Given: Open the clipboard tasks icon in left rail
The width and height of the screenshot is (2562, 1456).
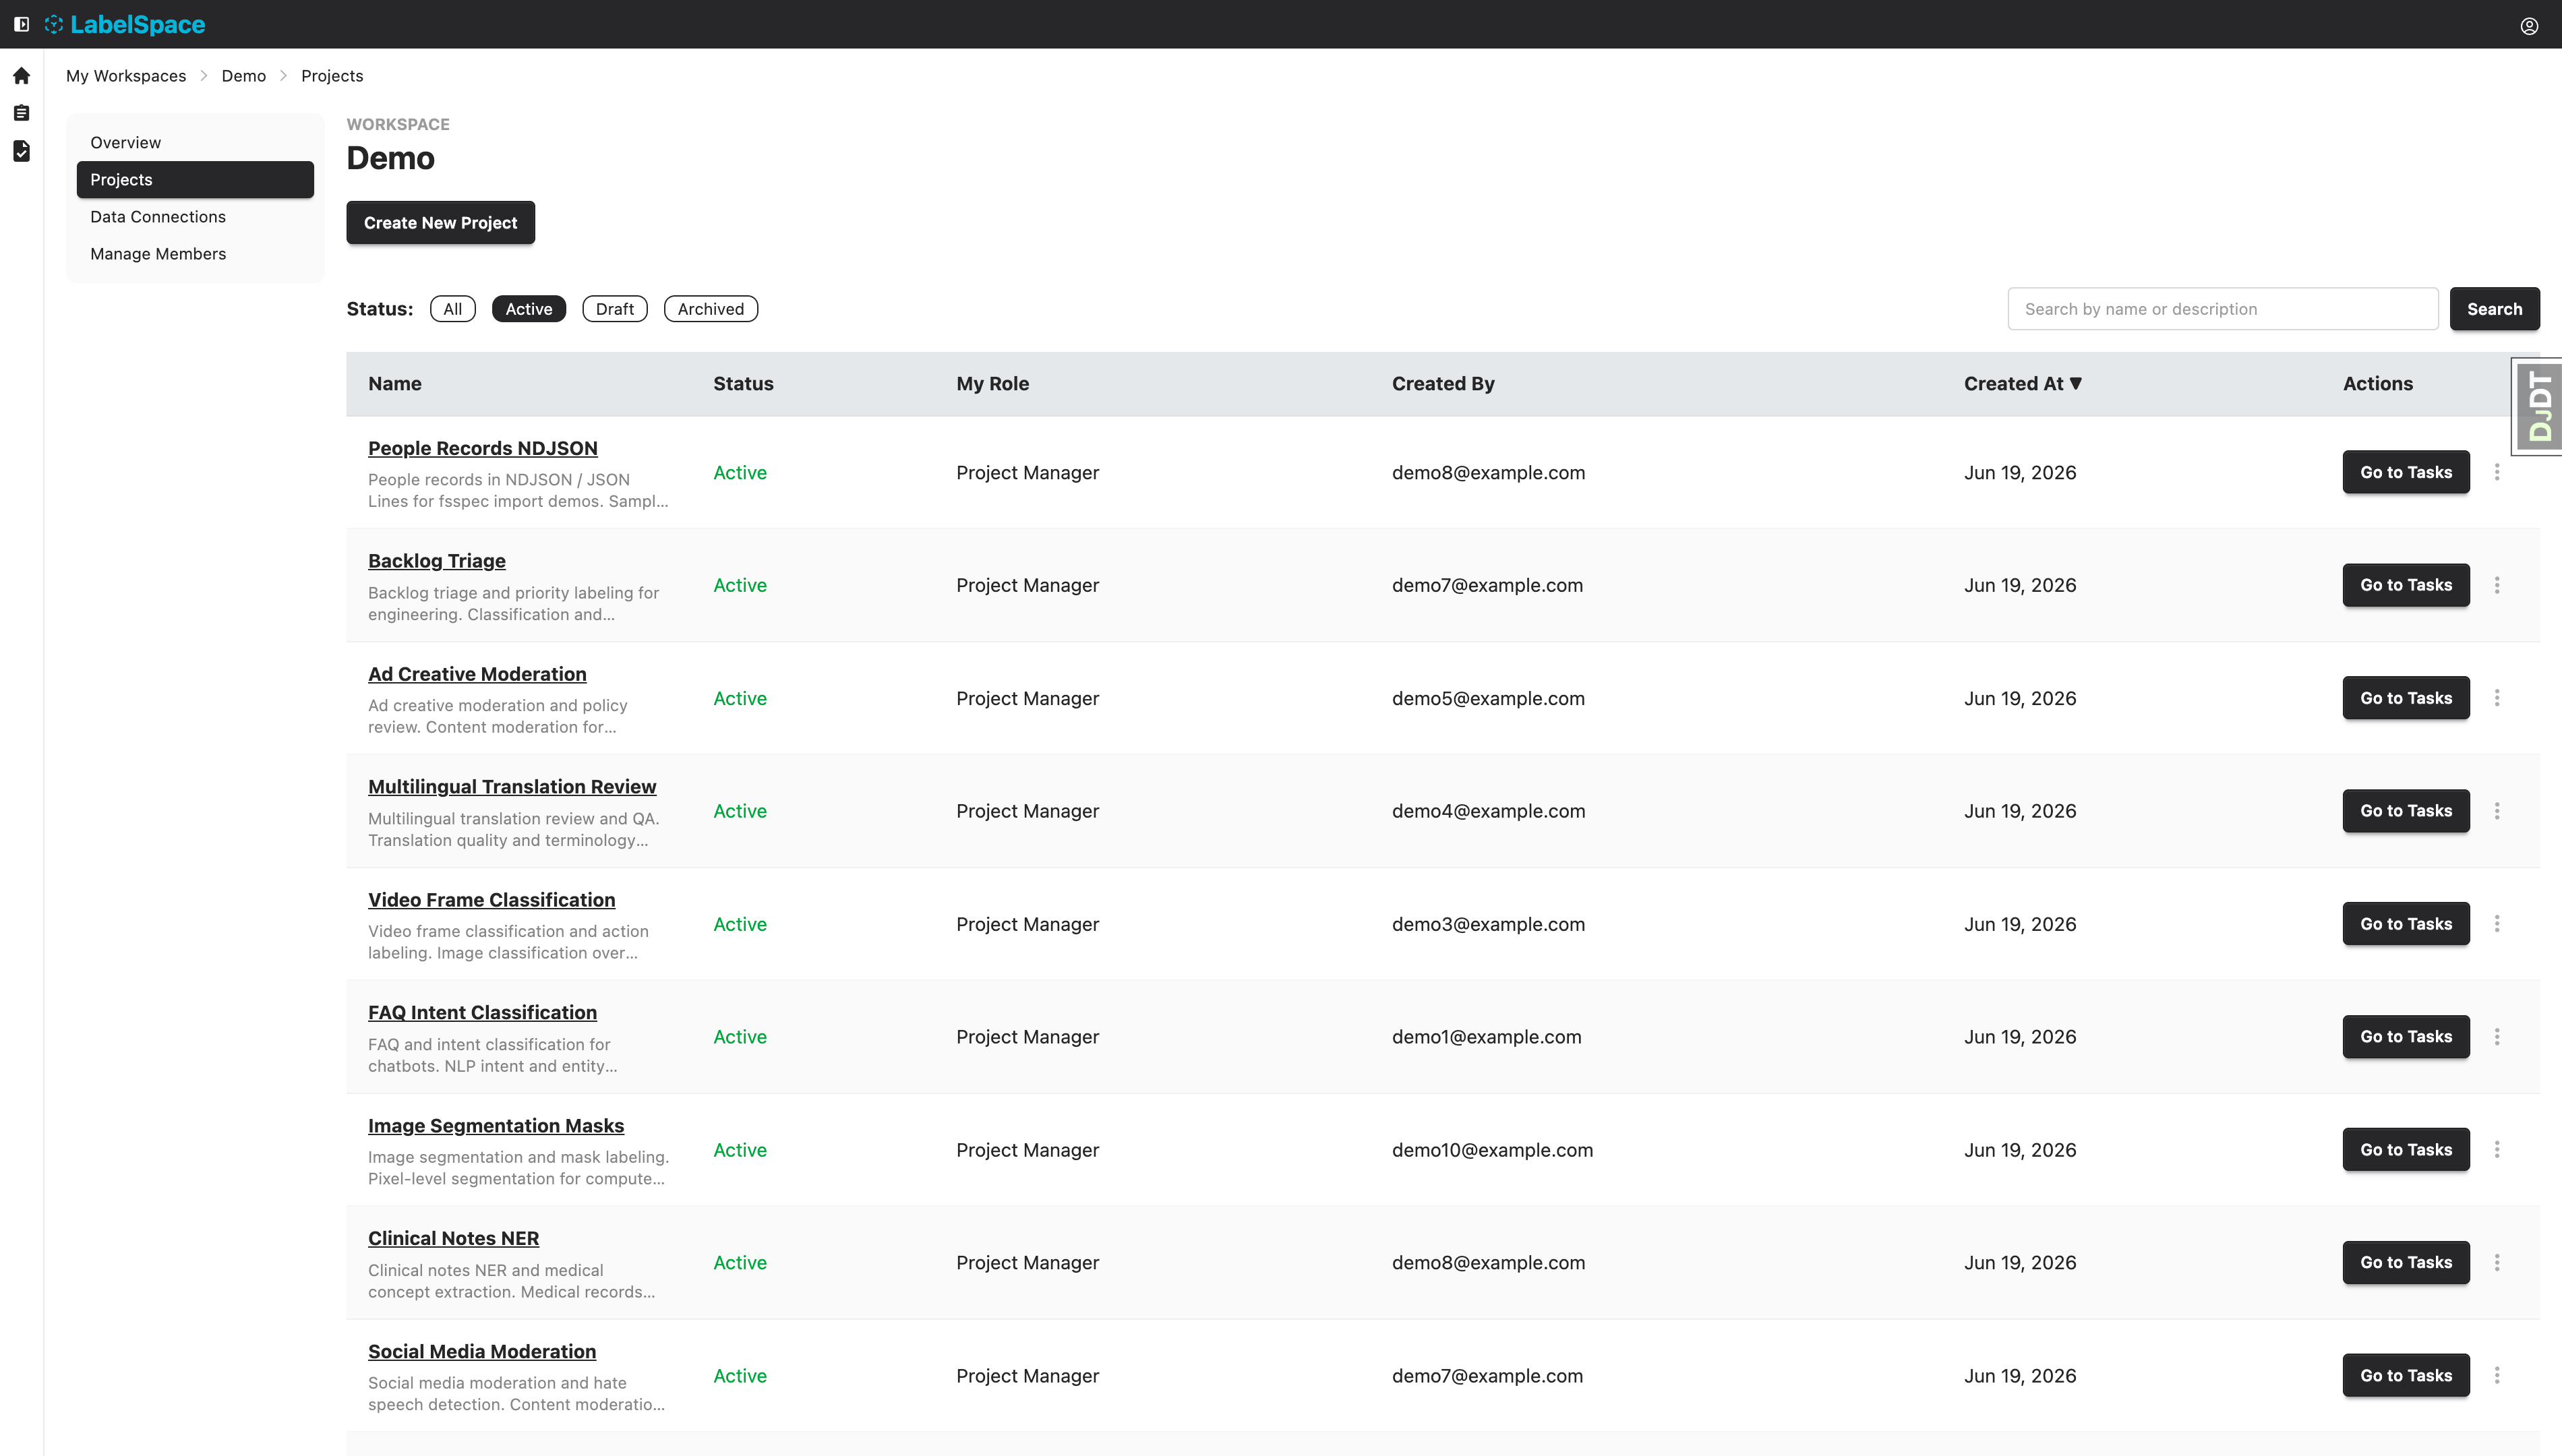Looking at the screenshot, I should tap(21, 113).
